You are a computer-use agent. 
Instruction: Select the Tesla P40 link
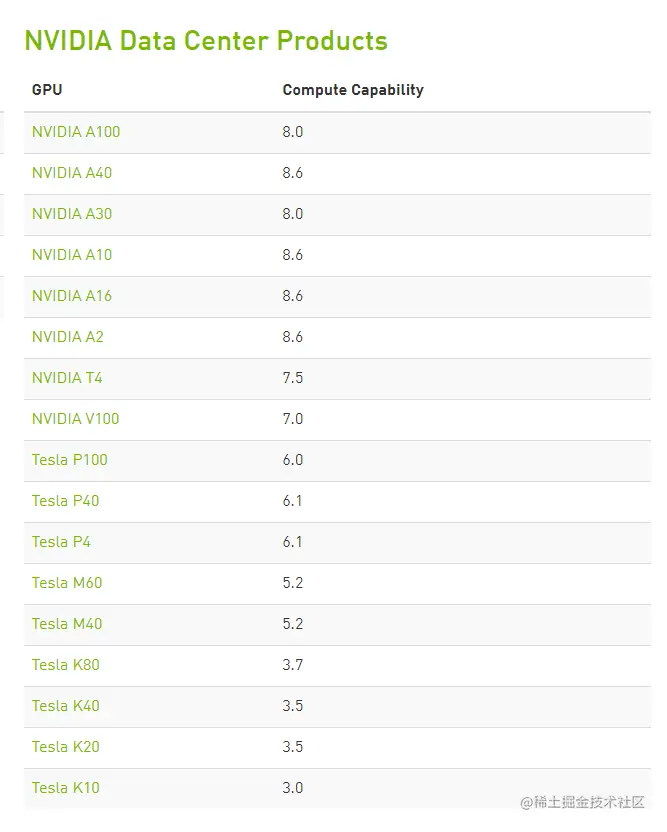coord(66,501)
